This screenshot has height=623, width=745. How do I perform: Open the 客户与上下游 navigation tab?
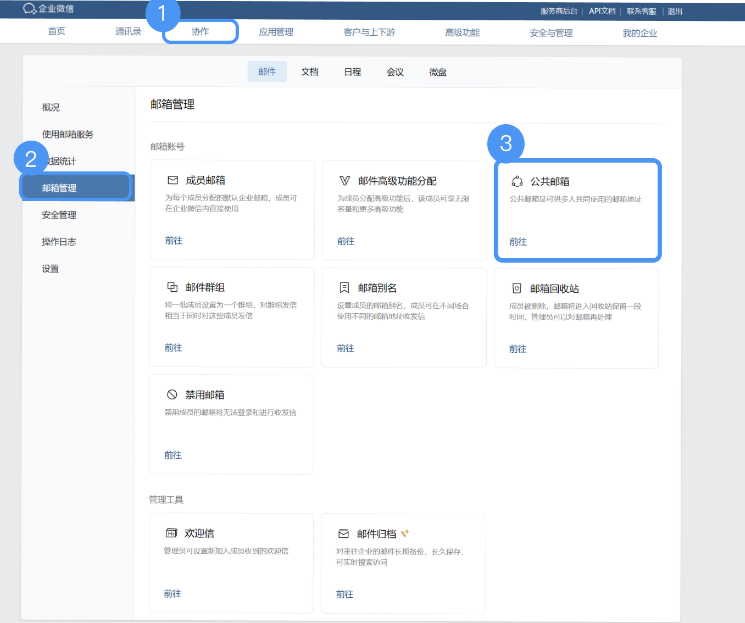pyautogui.click(x=369, y=32)
